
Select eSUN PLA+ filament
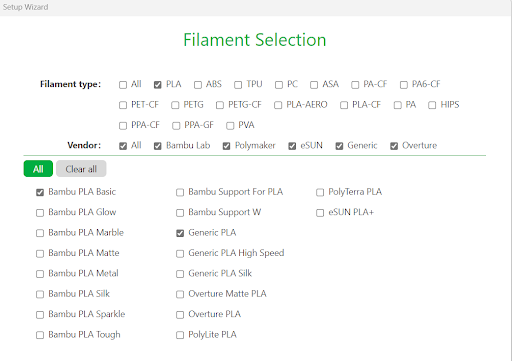(320, 213)
